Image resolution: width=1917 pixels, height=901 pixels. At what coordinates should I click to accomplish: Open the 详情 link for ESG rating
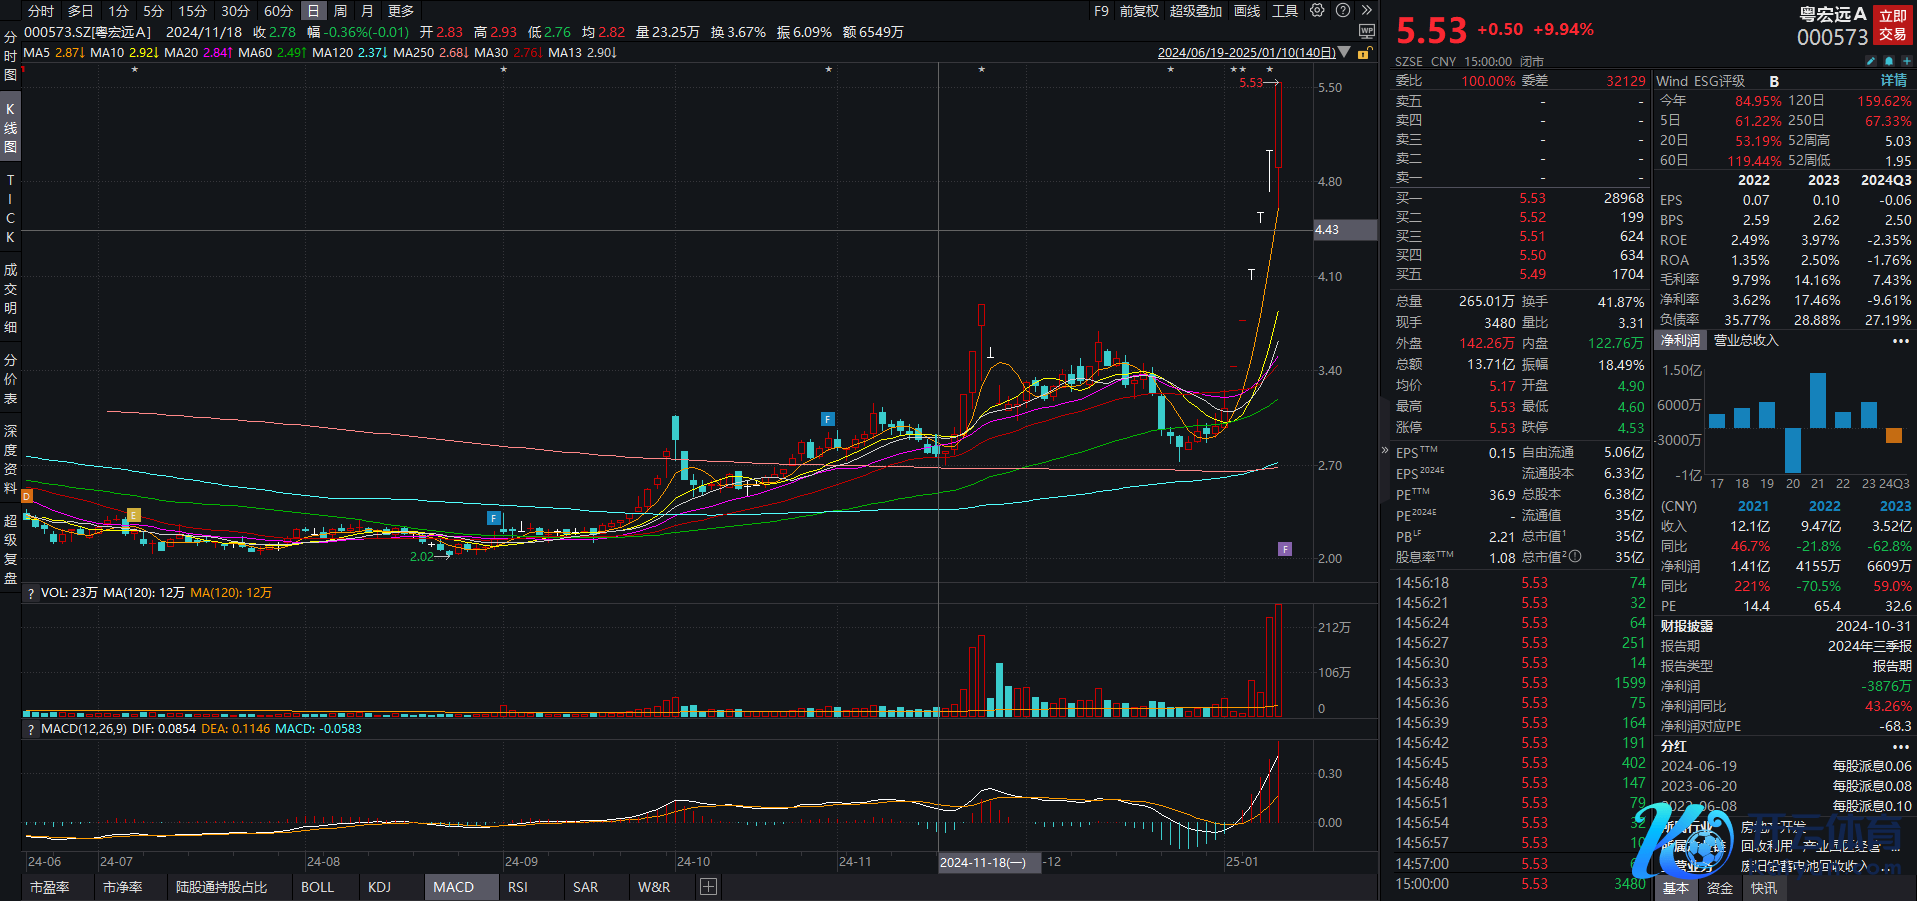pos(1893,81)
